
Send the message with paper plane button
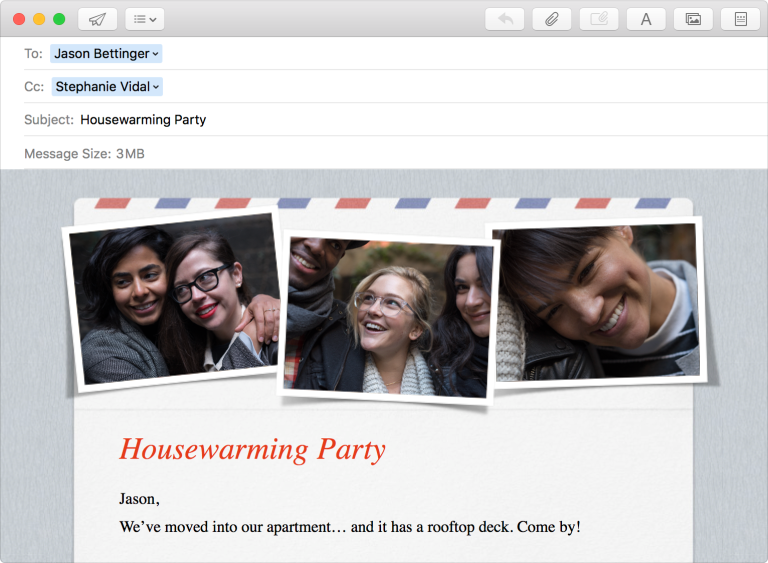pos(97,19)
